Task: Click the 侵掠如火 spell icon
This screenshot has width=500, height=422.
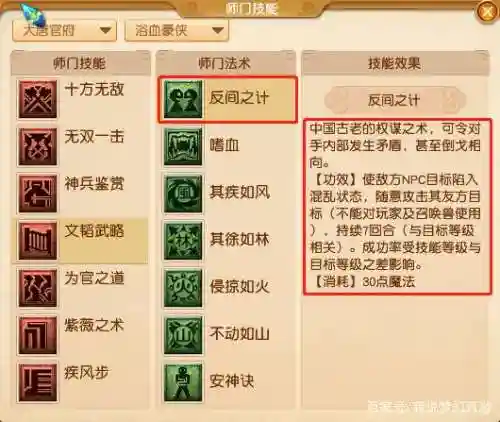Action: (x=183, y=288)
